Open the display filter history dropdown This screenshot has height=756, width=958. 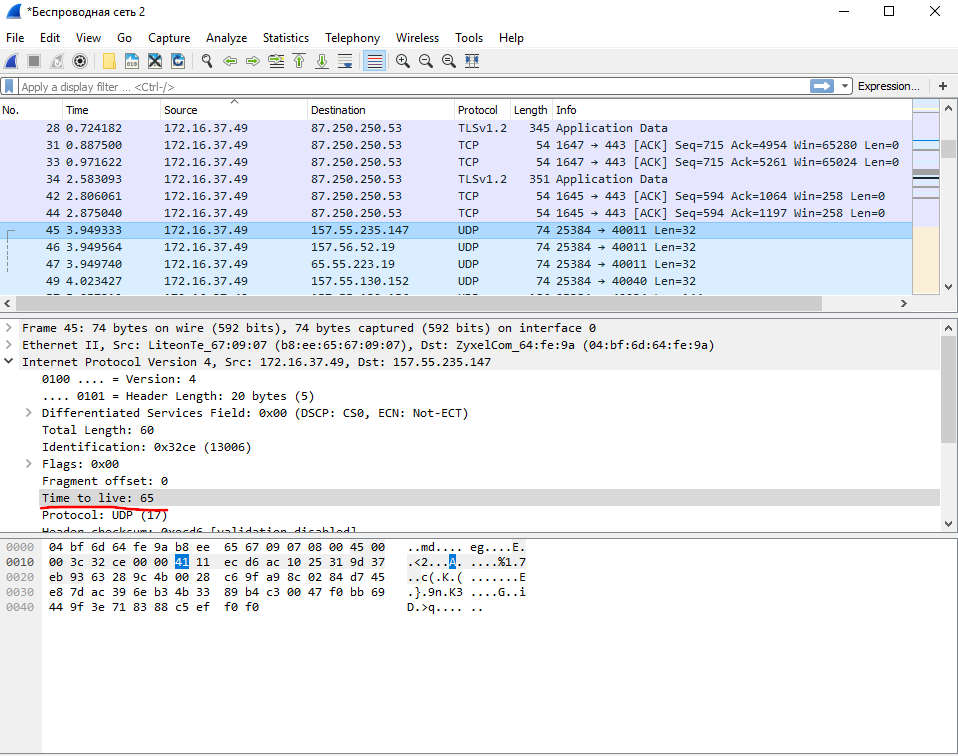845,87
